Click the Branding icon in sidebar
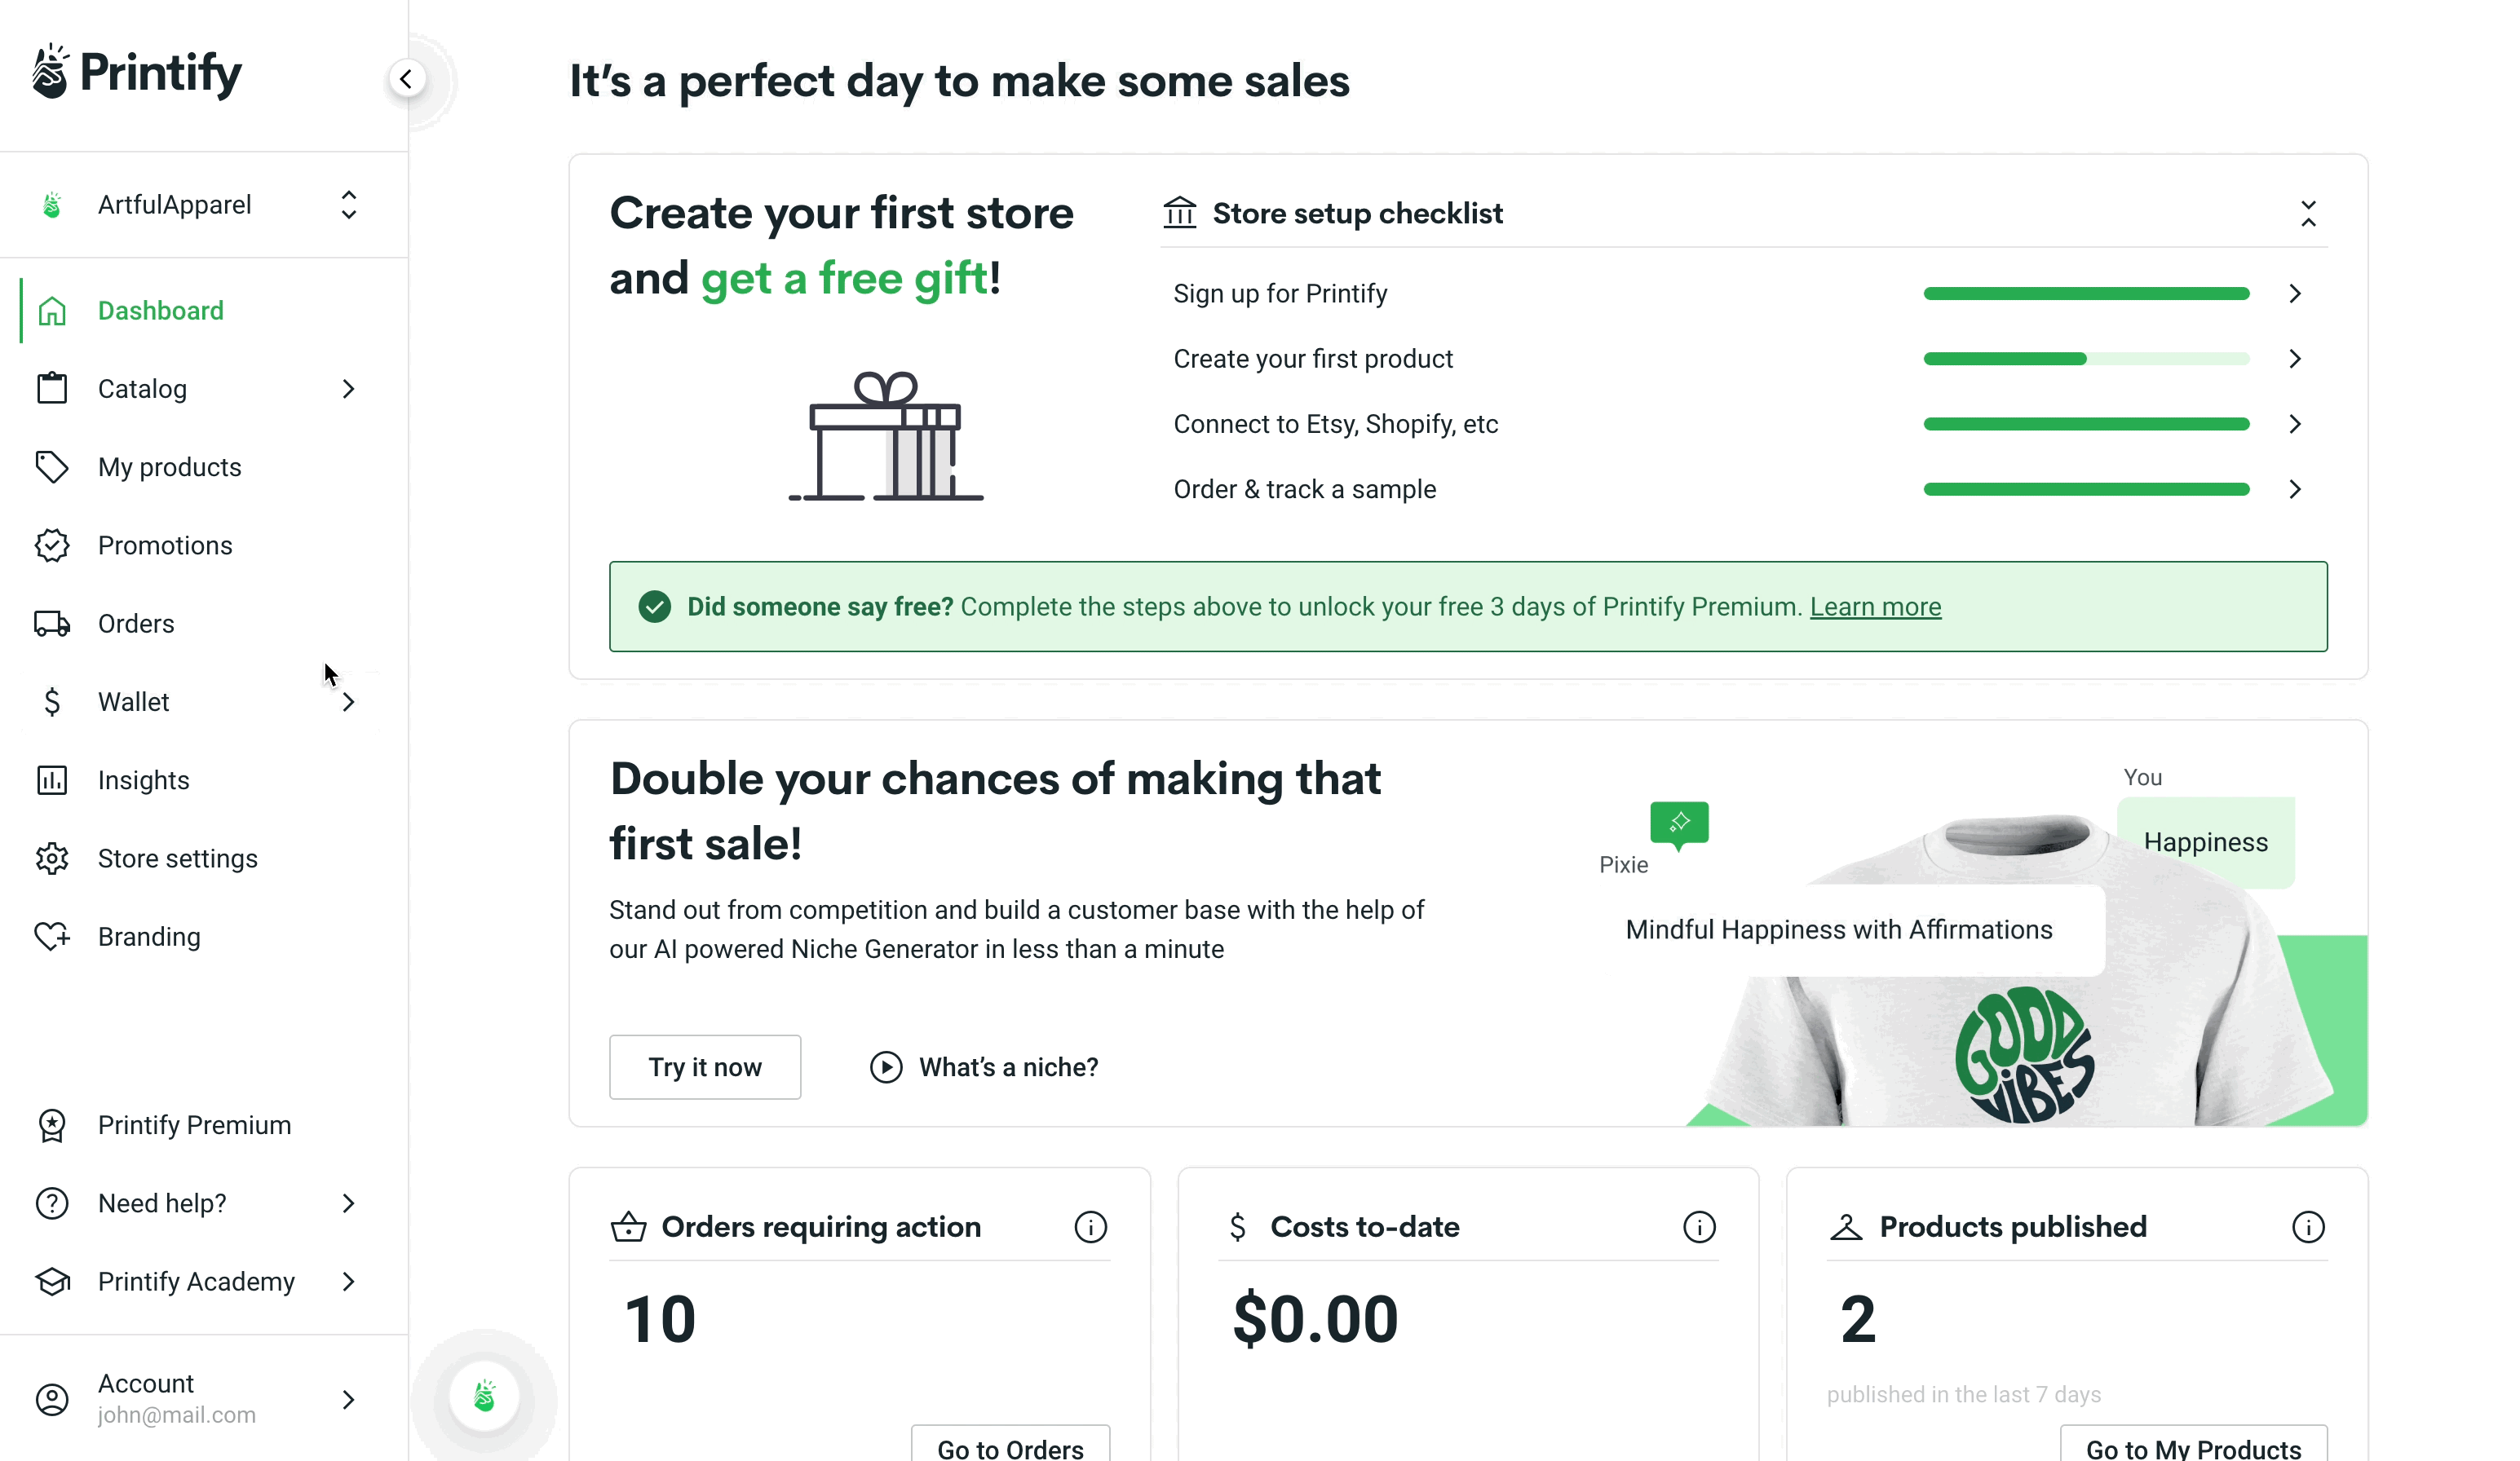Image resolution: width=2520 pixels, height=1461 pixels. tap(52, 936)
